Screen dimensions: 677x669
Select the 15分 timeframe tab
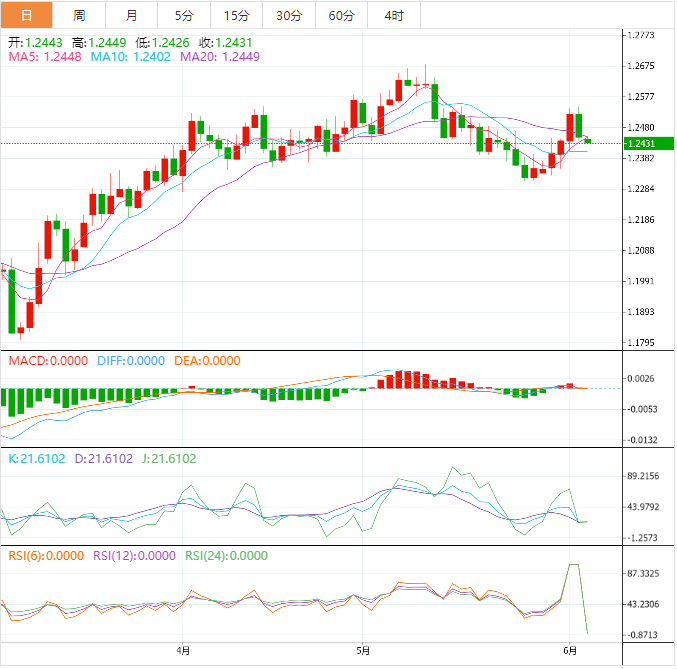tap(237, 15)
